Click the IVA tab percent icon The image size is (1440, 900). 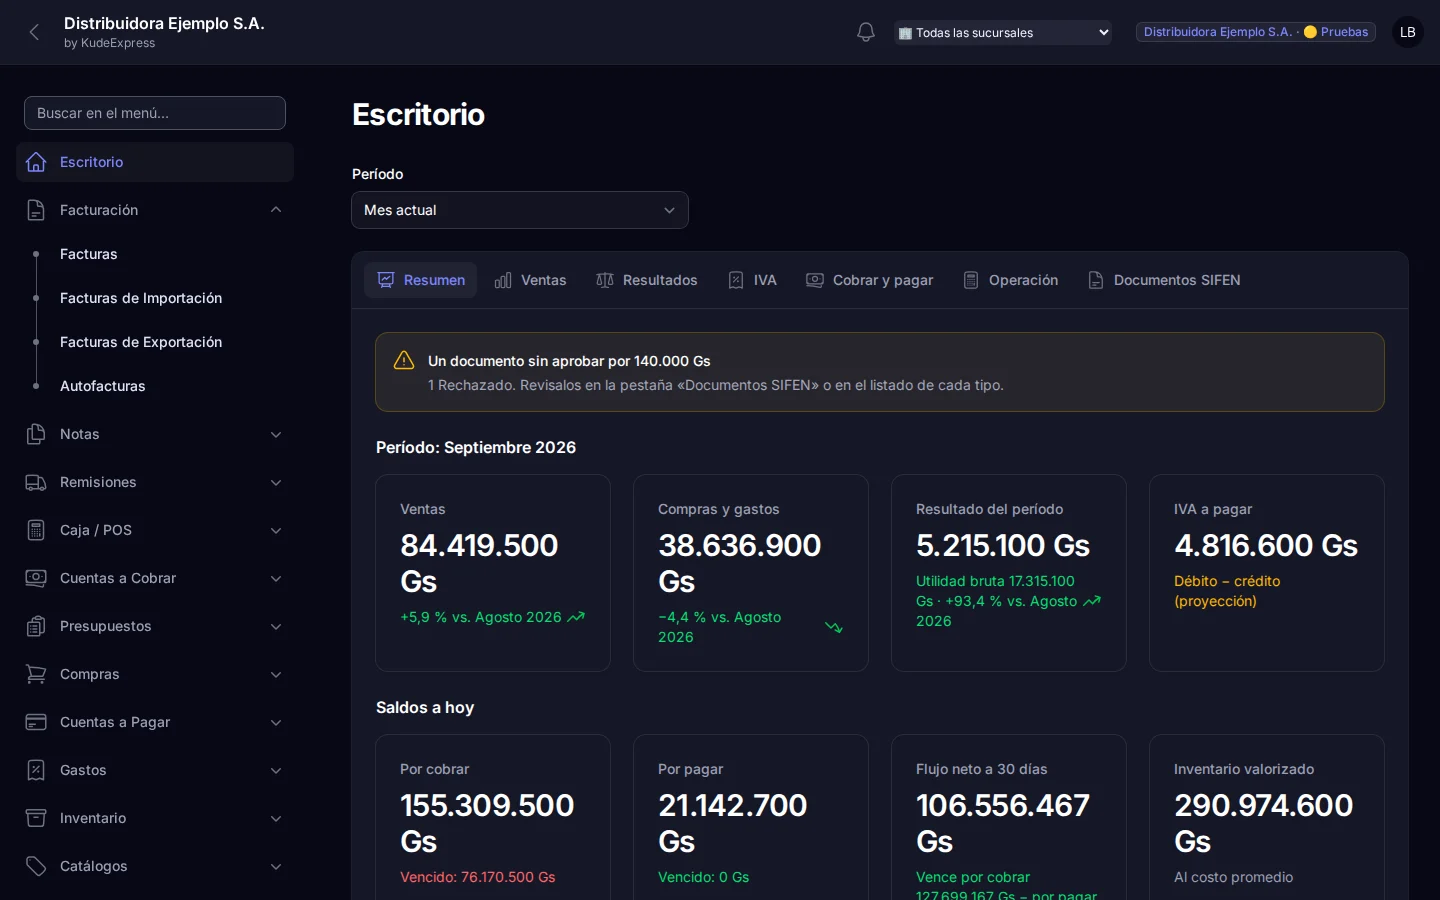point(736,280)
